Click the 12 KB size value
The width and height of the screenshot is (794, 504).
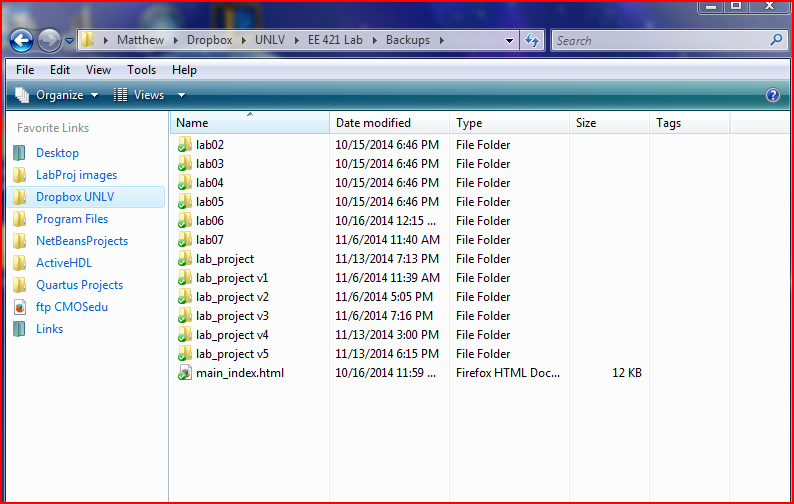(x=627, y=373)
